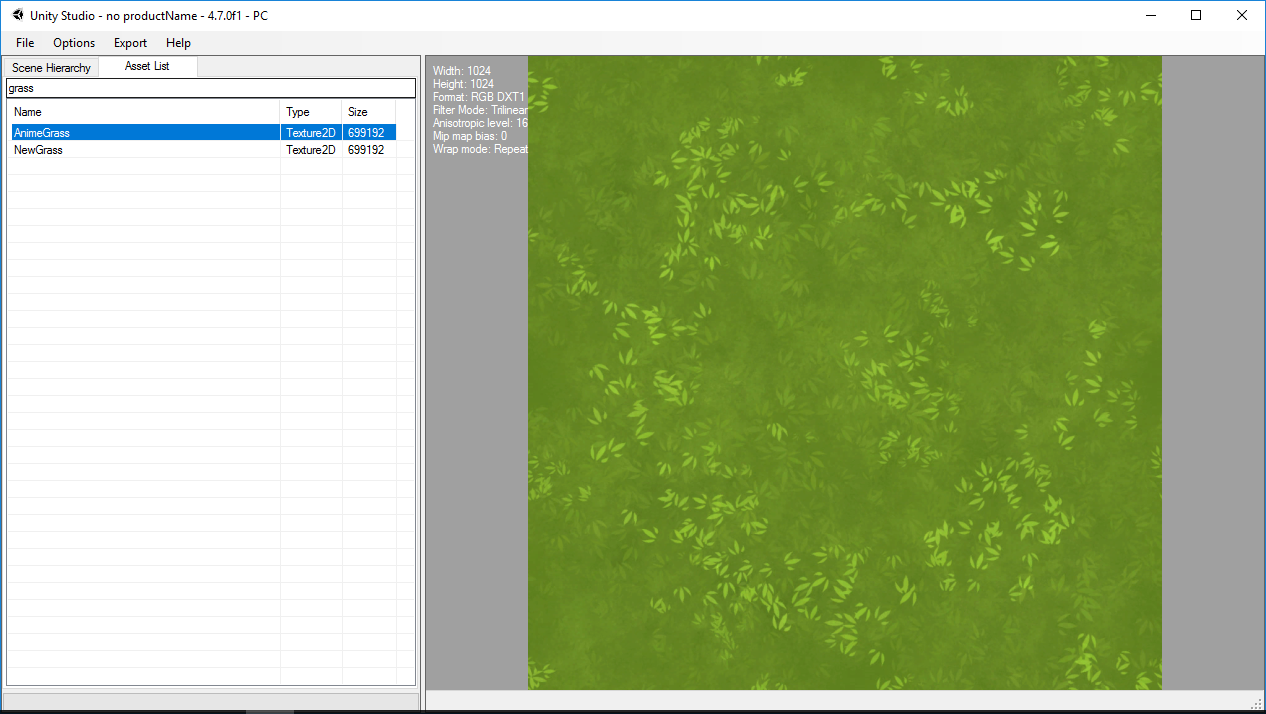Click the 699192 size cell of NewGrass
Viewport: 1266px width, 714px height.
pyautogui.click(x=369, y=150)
